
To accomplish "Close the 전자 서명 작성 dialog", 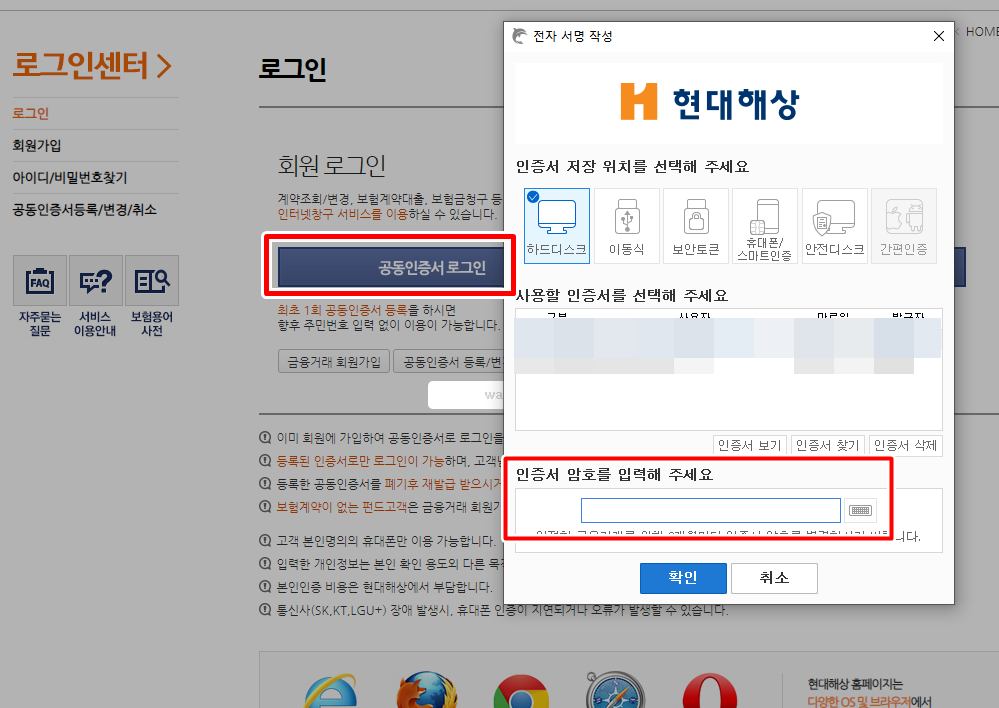I will pyautogui.click(x=938, y=36).
